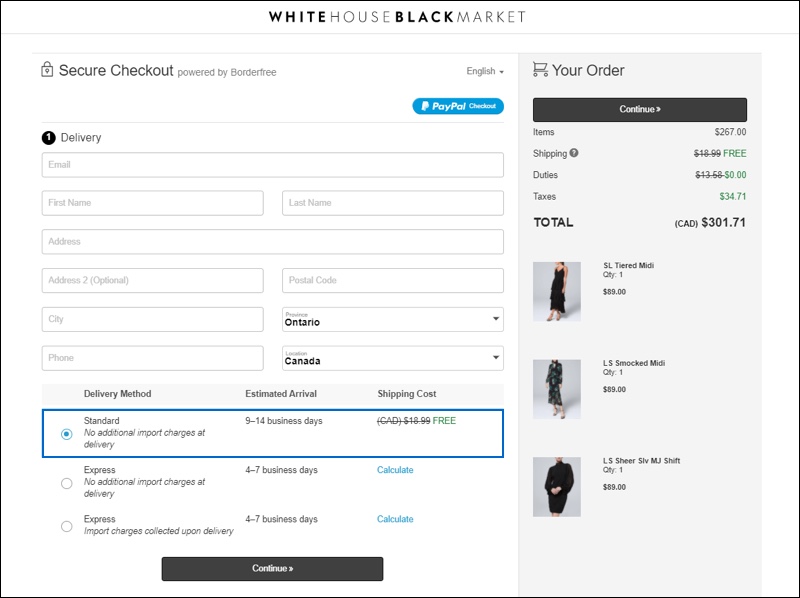This screenshot has width=800, height=598.
Task: Click Continue button below delivery methods
Action: tap(272, 568)
